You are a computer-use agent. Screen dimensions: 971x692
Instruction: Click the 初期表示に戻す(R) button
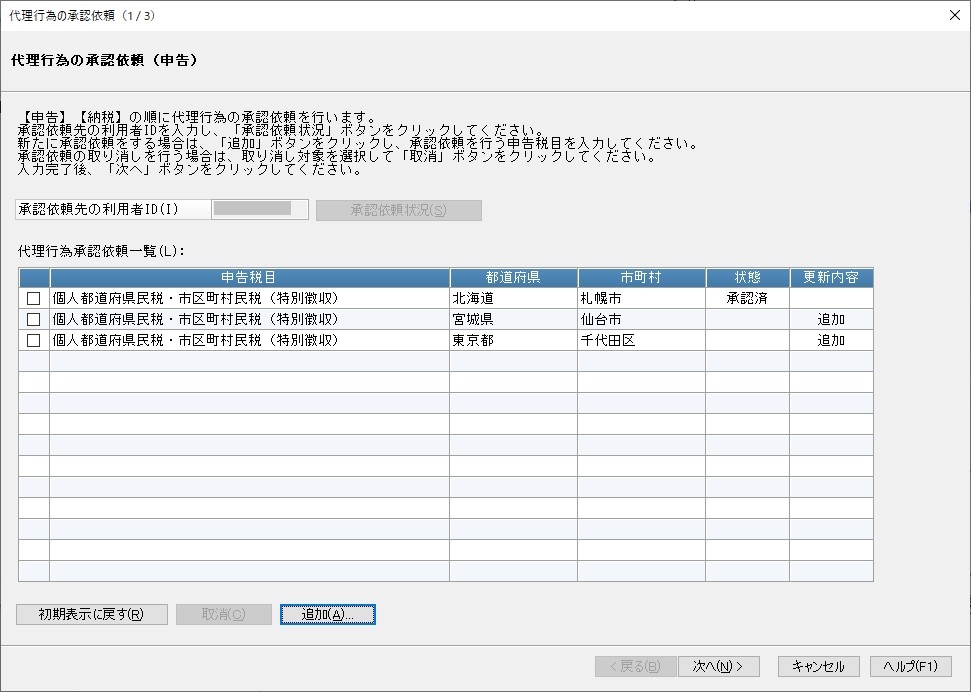click(x=92, y=615)
